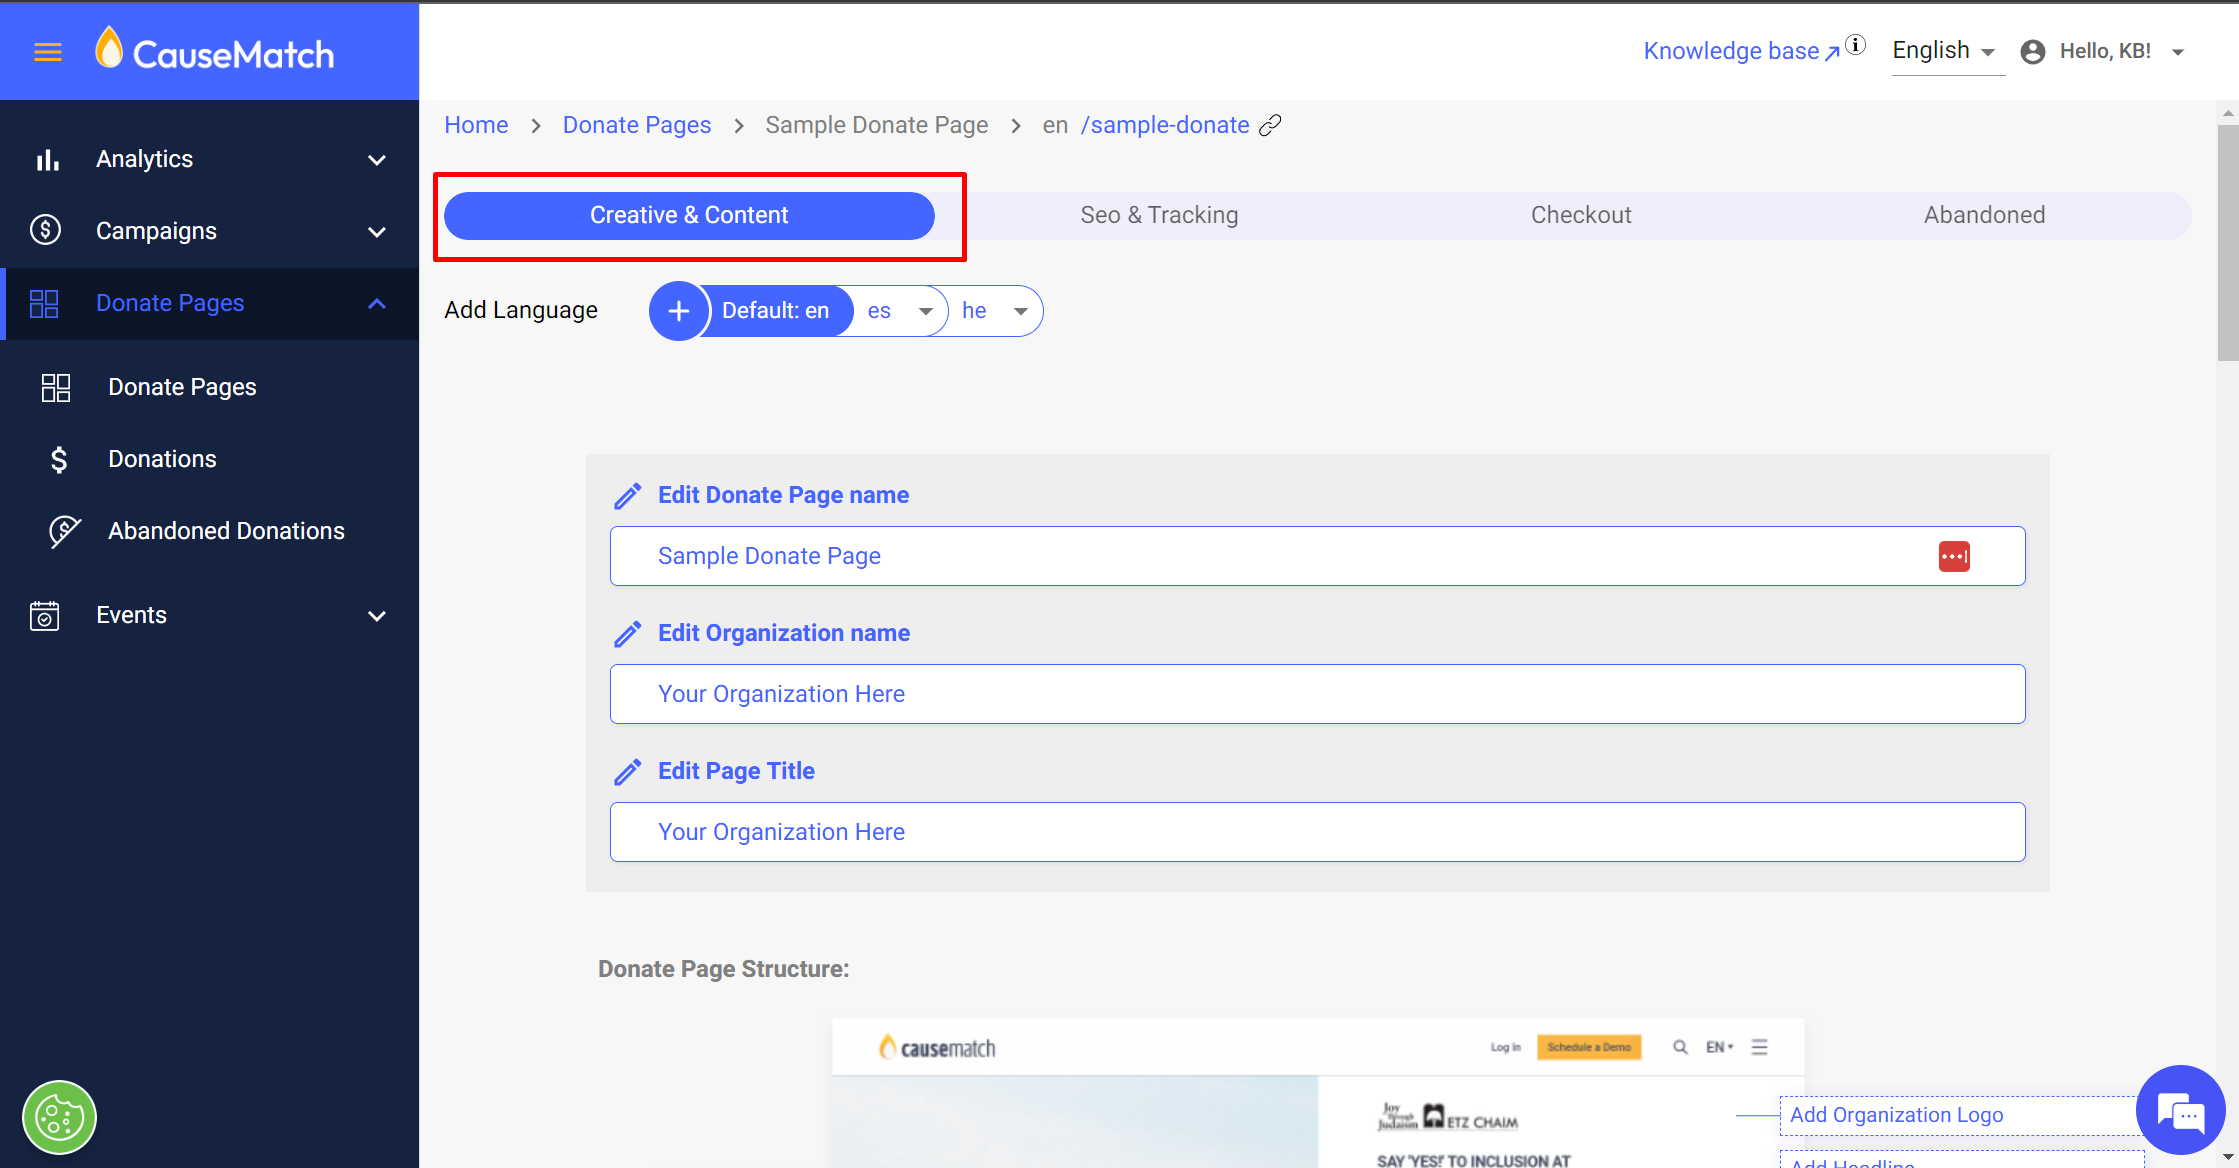Open the he language dropdown arrow
Screen dimensions: 2239x1168
point(1020,311)
